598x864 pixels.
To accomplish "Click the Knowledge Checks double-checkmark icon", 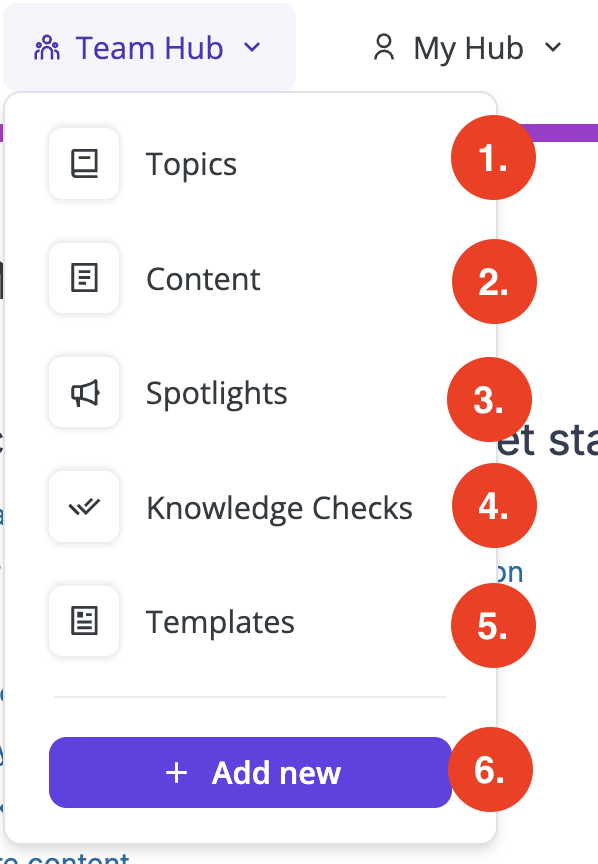I will [84, 507].
